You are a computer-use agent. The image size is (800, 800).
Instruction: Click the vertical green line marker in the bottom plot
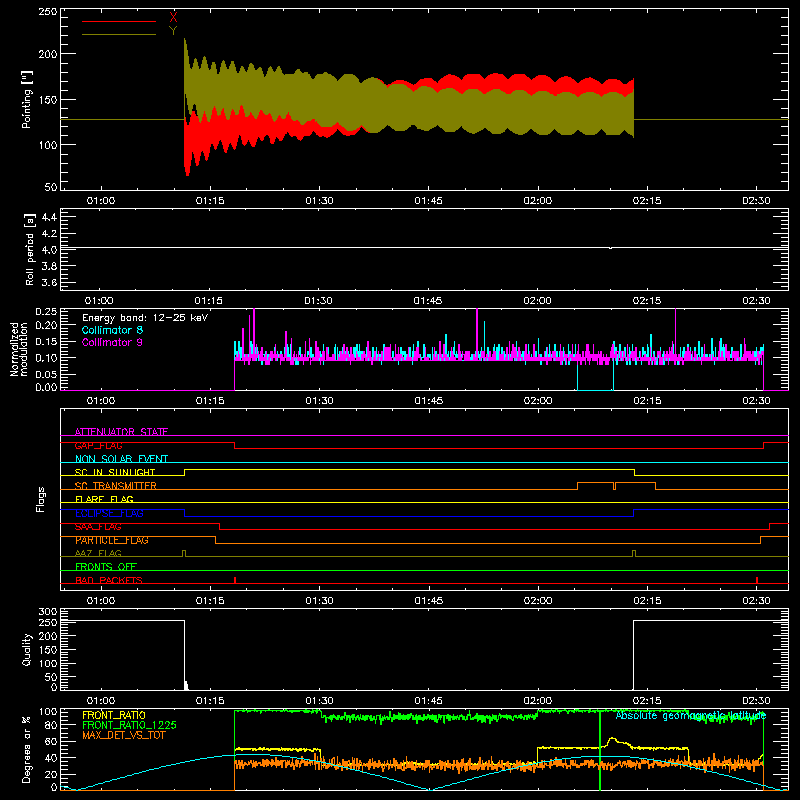[599, 750]
